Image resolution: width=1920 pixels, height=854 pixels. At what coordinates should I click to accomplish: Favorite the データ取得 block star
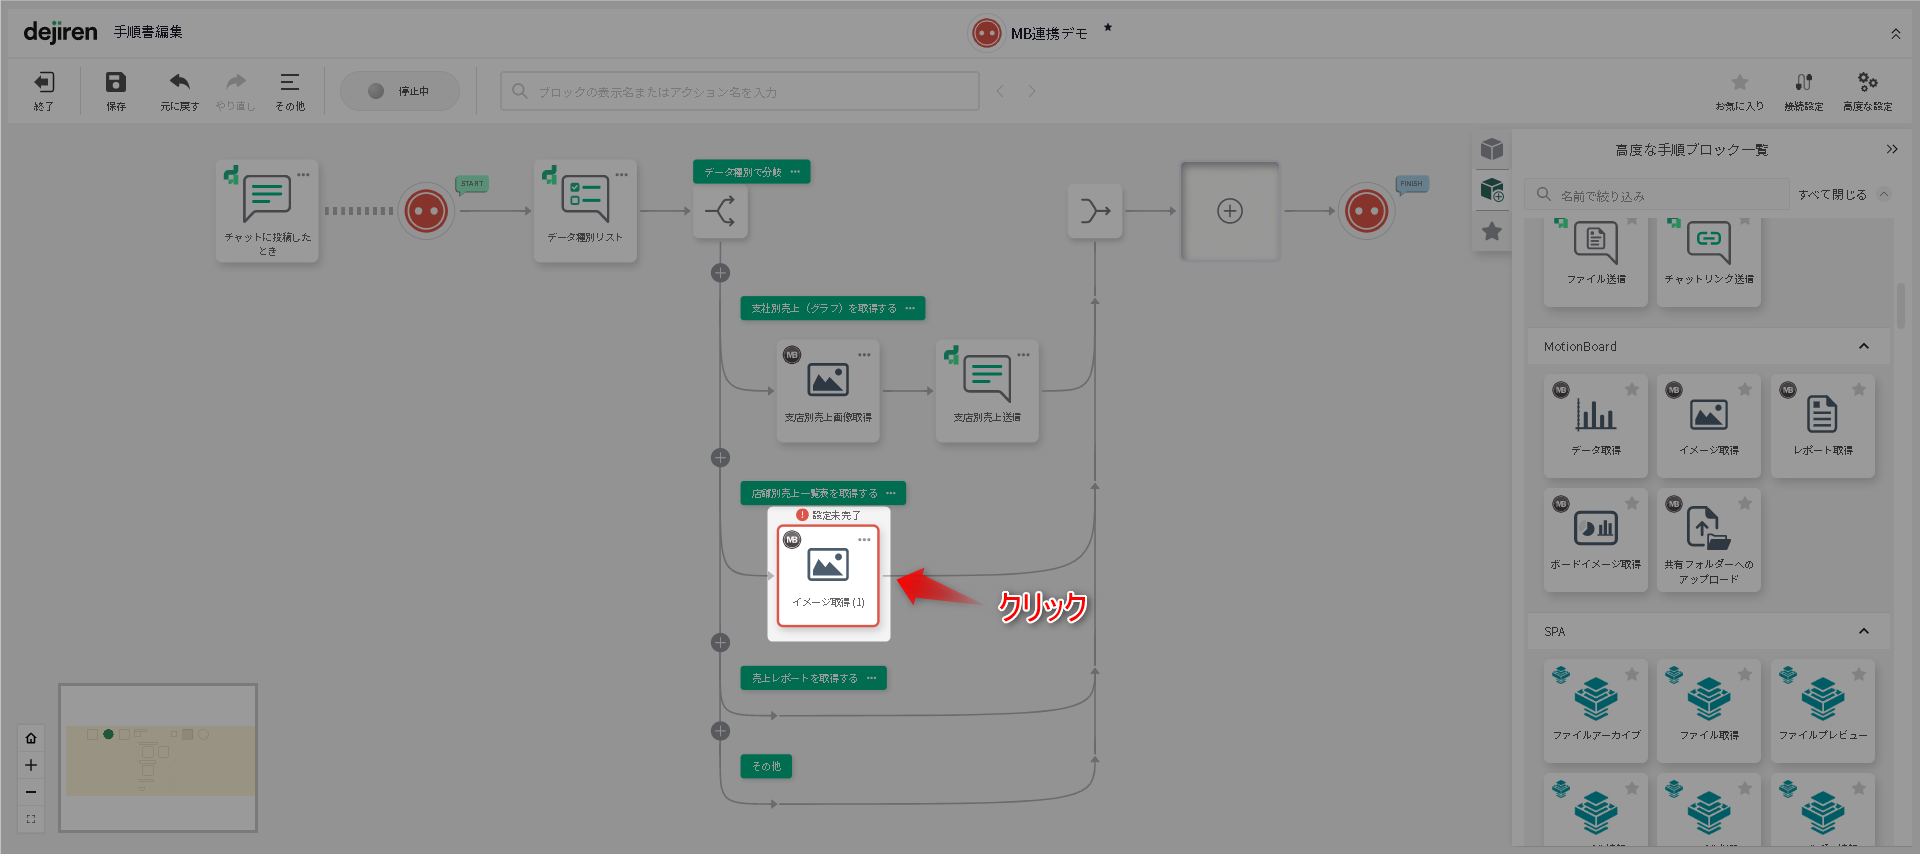1632,389
